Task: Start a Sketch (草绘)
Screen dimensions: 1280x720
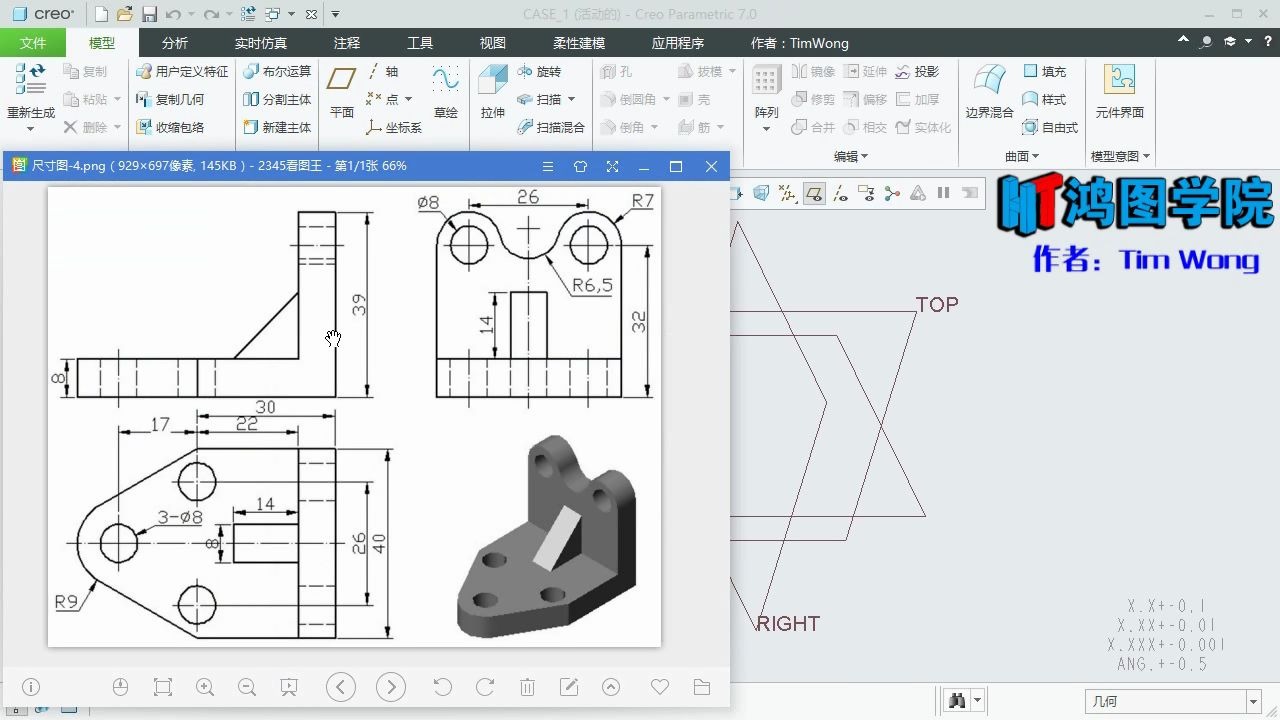Action: coord(446,91)
